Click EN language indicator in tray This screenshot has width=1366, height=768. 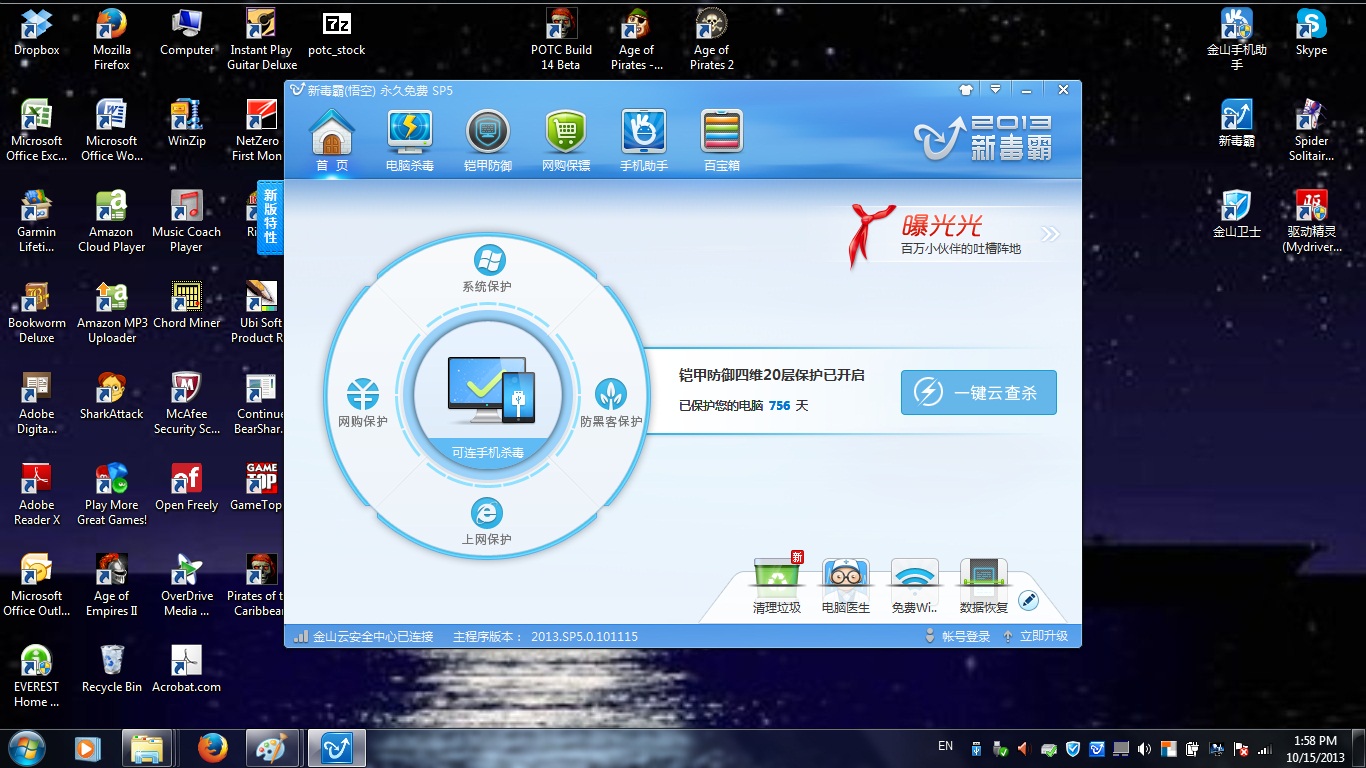click(x=945, y=746)
